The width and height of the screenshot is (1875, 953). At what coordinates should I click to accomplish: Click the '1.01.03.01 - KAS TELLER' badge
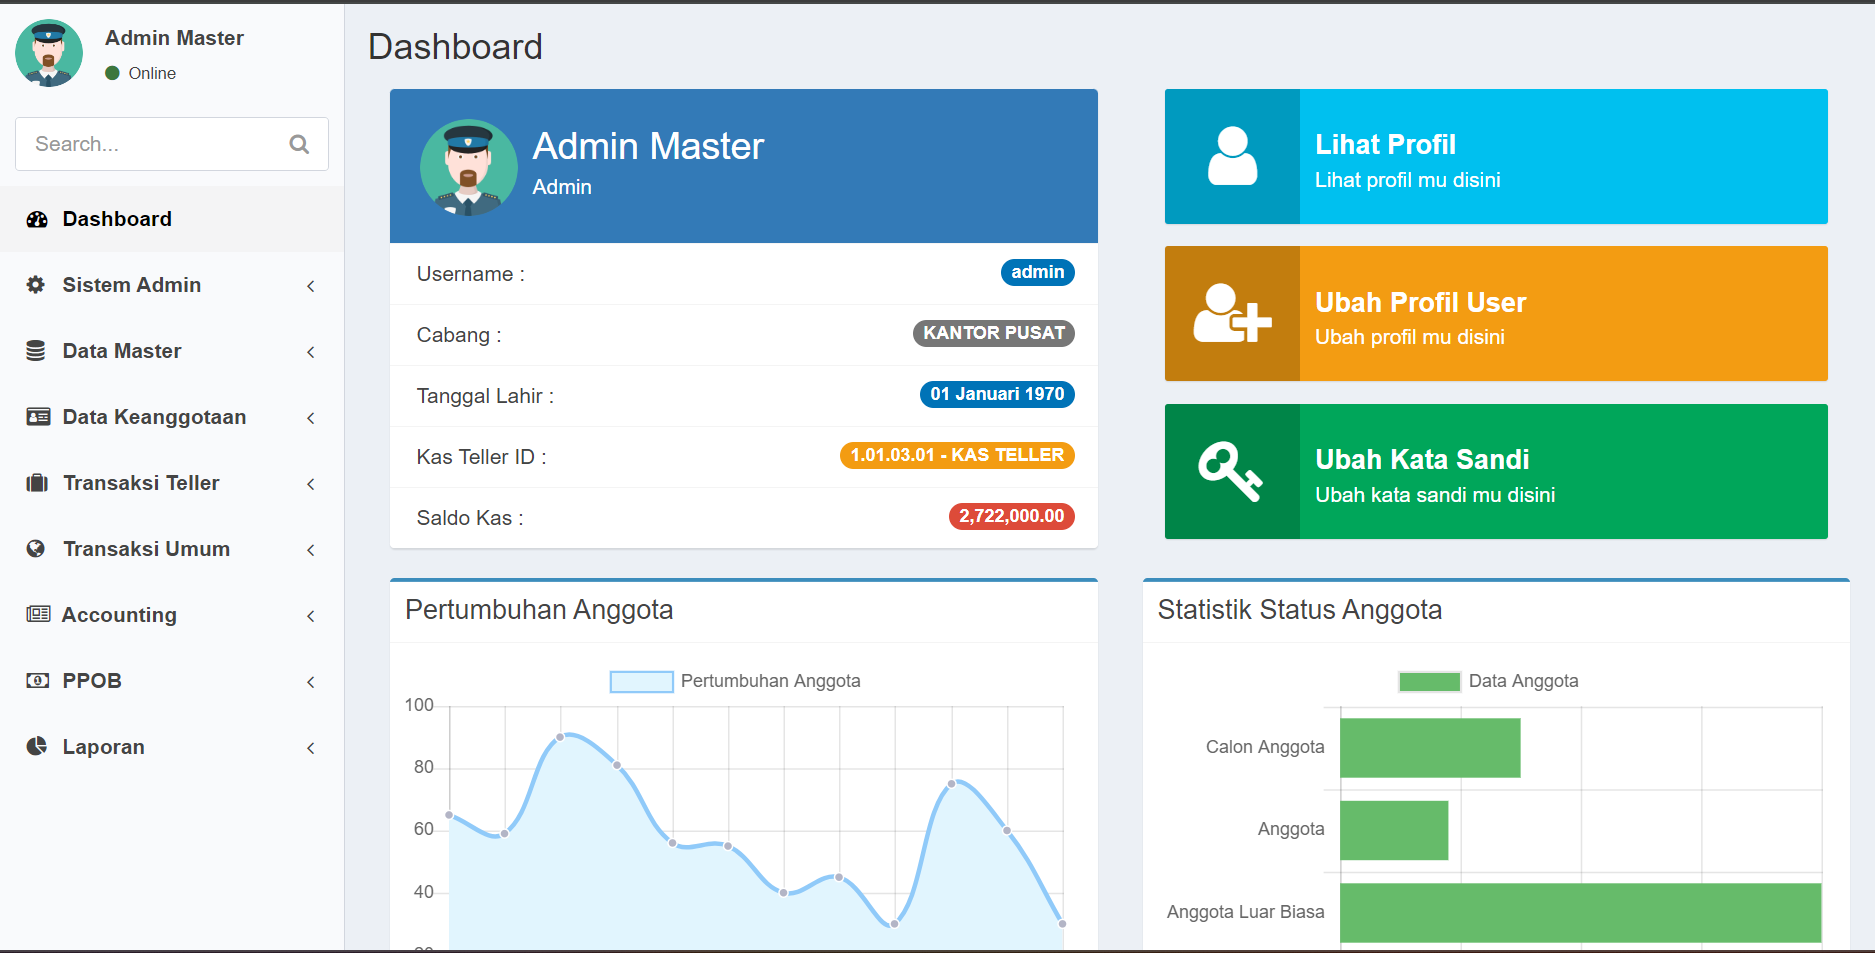point(957,455)
